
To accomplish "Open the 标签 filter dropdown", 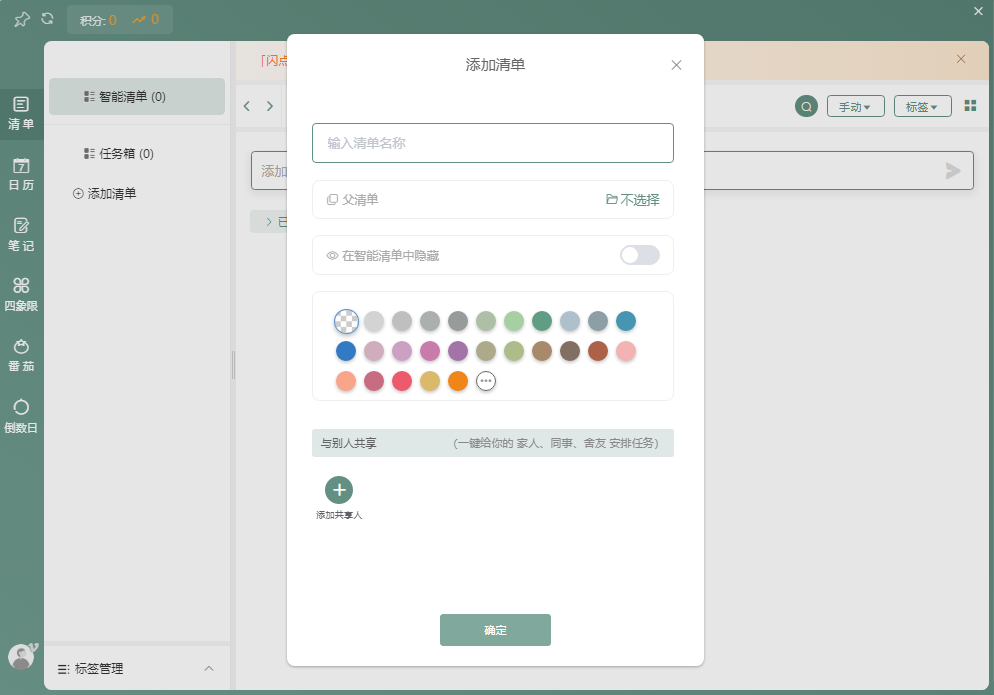I will [x=922, y=106].
